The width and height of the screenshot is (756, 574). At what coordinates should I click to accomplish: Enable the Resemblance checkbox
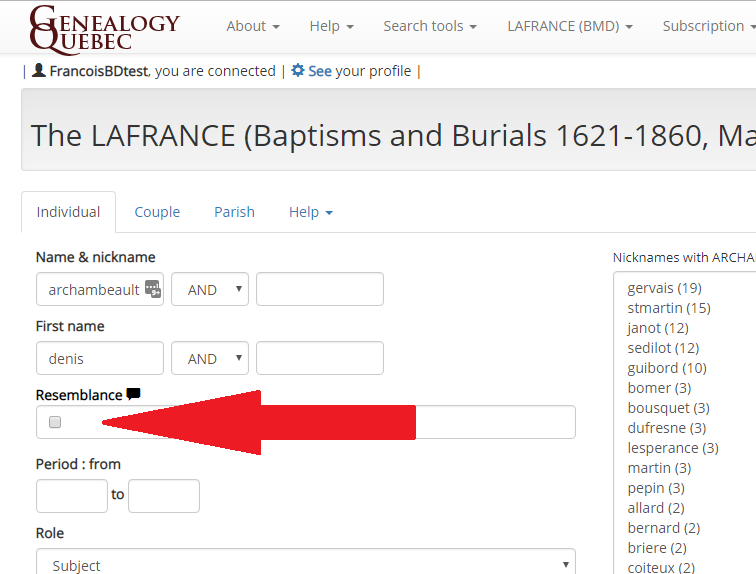pyautogui.click(x=55, y=422)
